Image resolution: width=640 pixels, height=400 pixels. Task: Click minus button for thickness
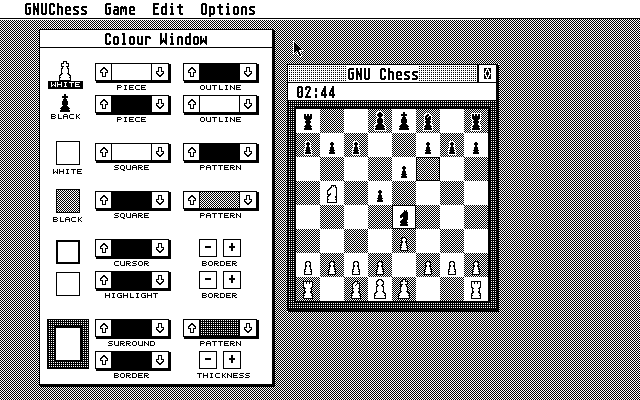tap(208, 359)
